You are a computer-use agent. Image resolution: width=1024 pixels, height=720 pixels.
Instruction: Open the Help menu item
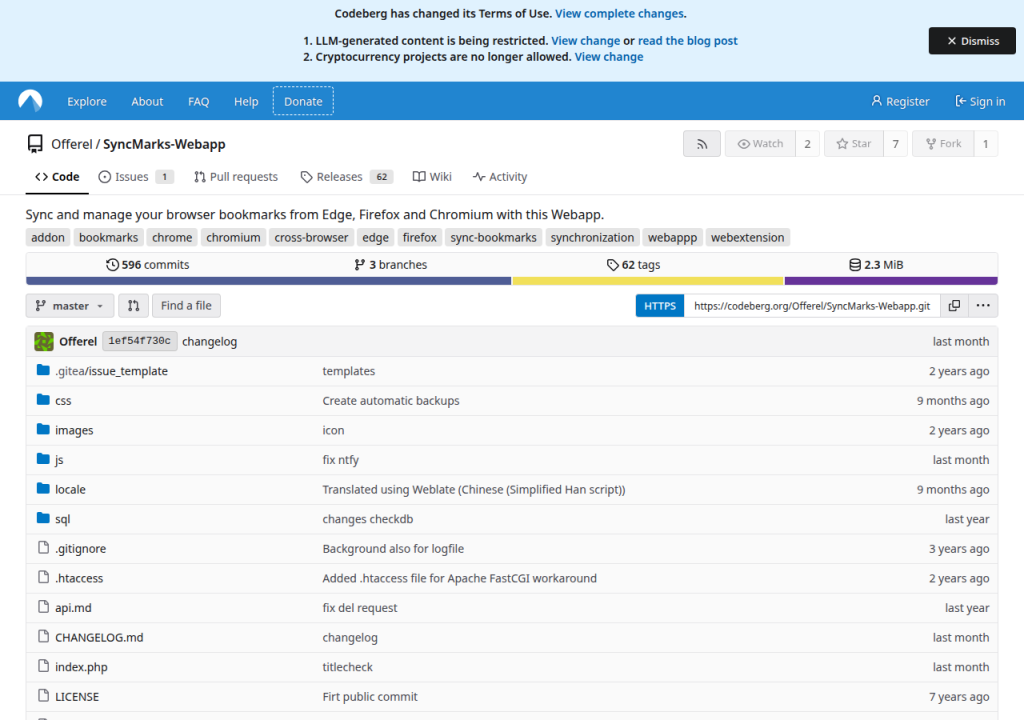coord(246,101)
